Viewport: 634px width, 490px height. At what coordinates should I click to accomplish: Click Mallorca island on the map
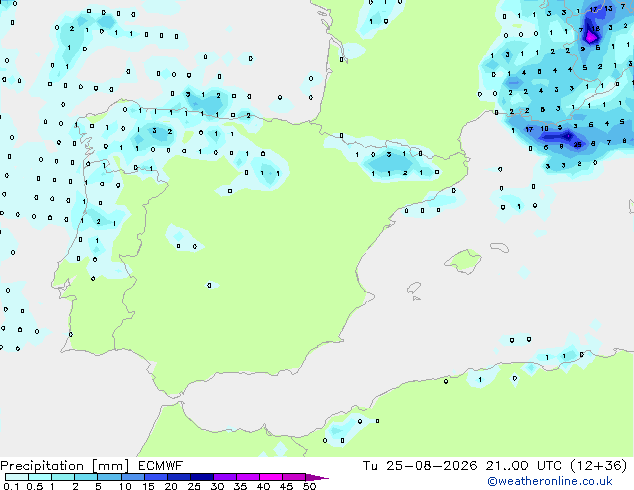463,261
